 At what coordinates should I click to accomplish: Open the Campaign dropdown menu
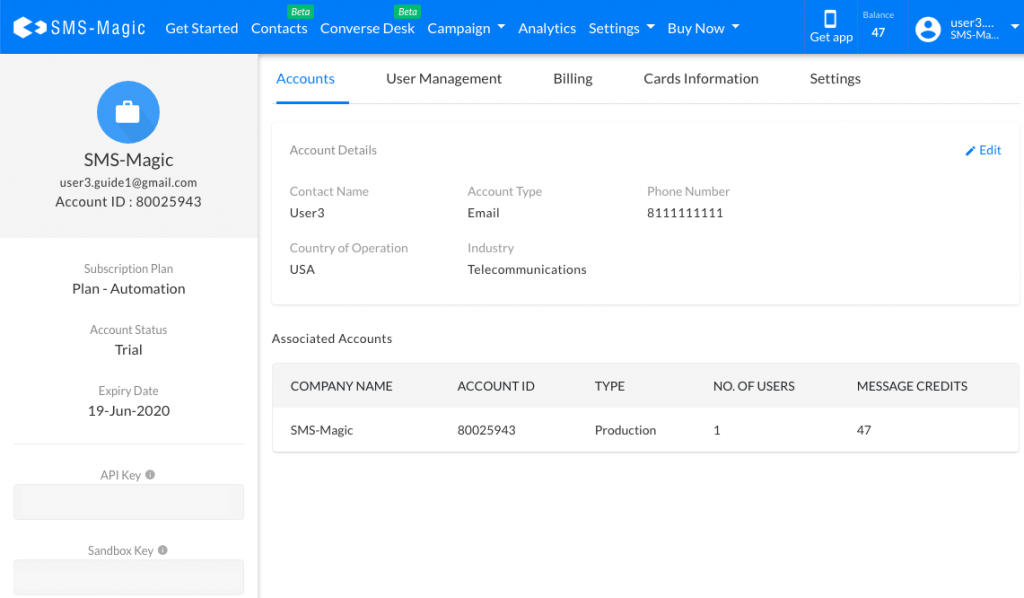pos(466,28)
